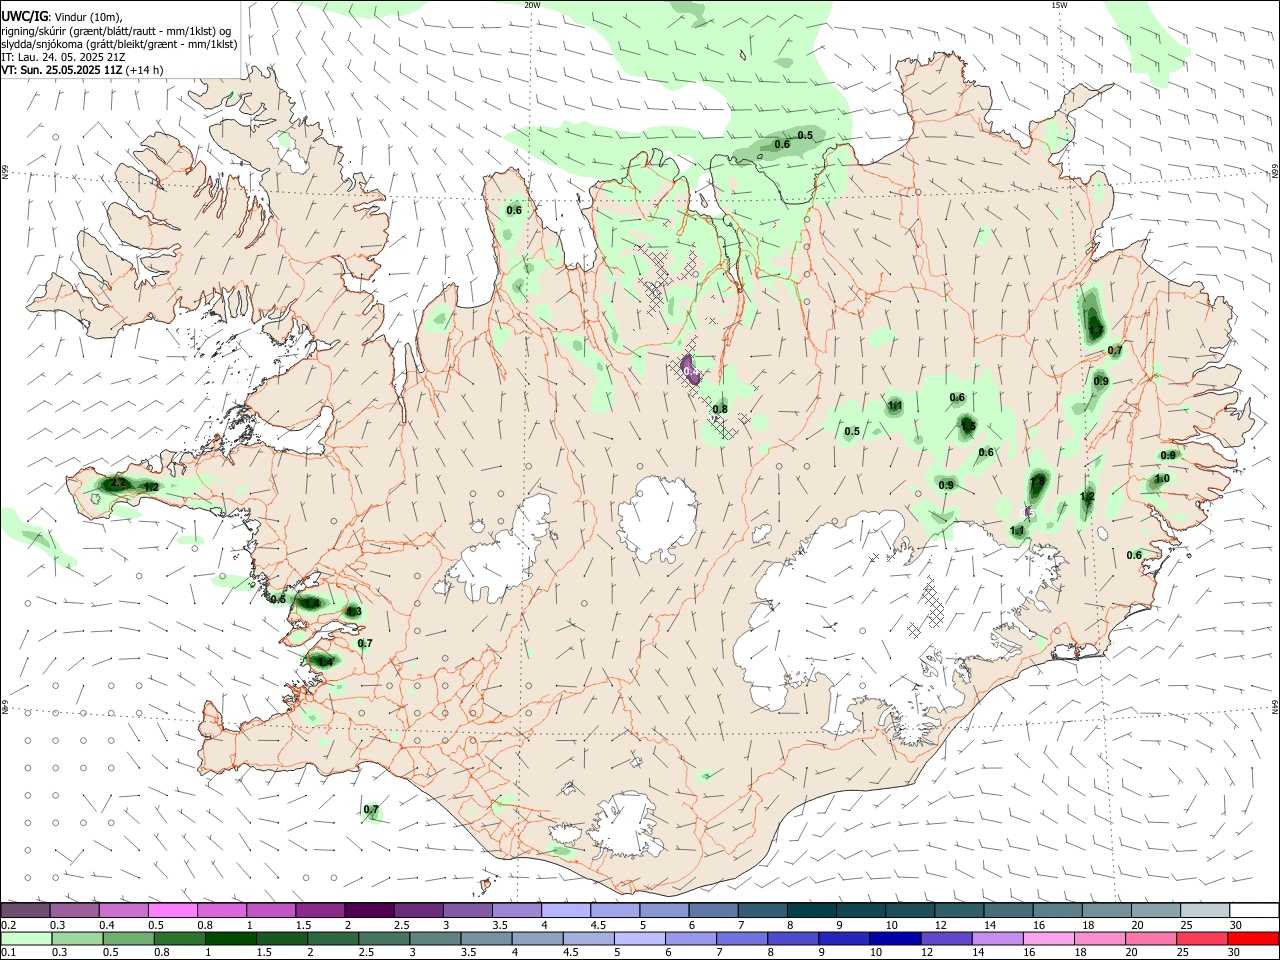Click the white Hofsjökull glacier in central Iceland
The width and height of the screenshot is (1280, 960).
click(657, 519)
